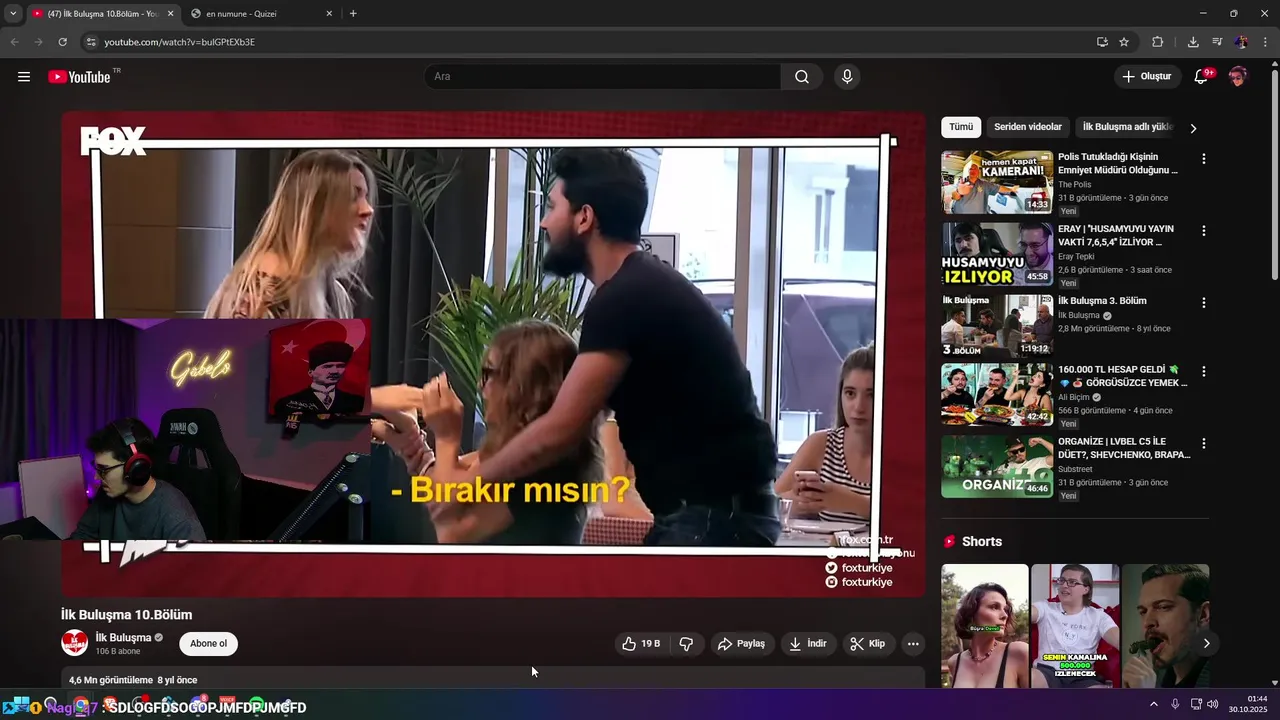Select the Tümü filter chip

tap(961, 127)
